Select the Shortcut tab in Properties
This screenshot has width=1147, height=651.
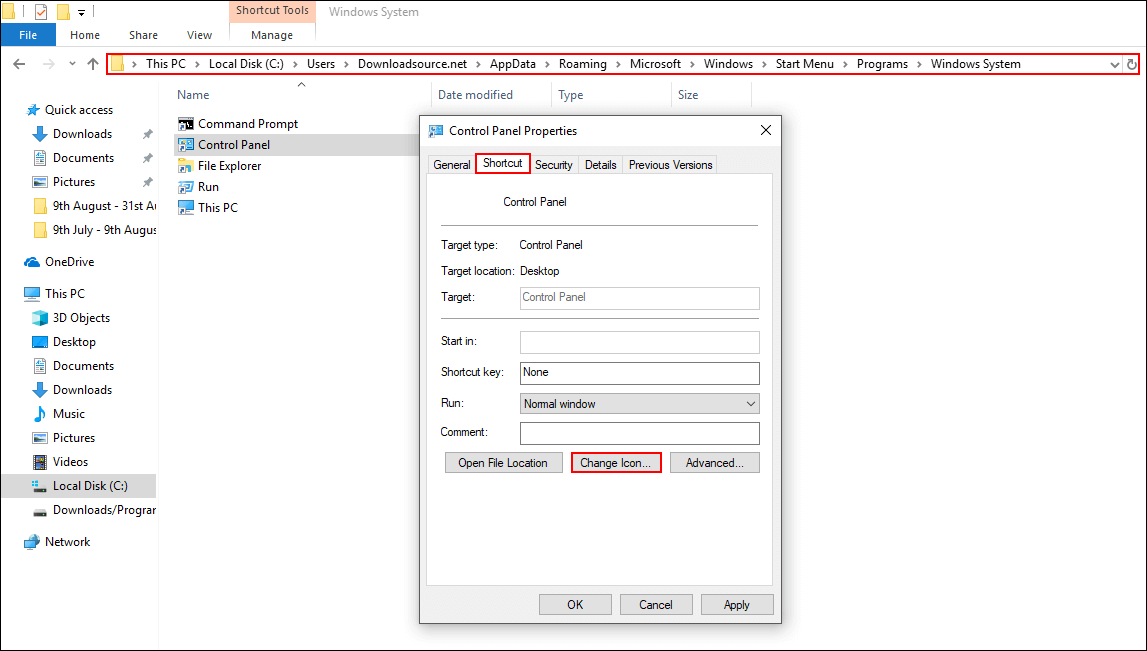503,164
